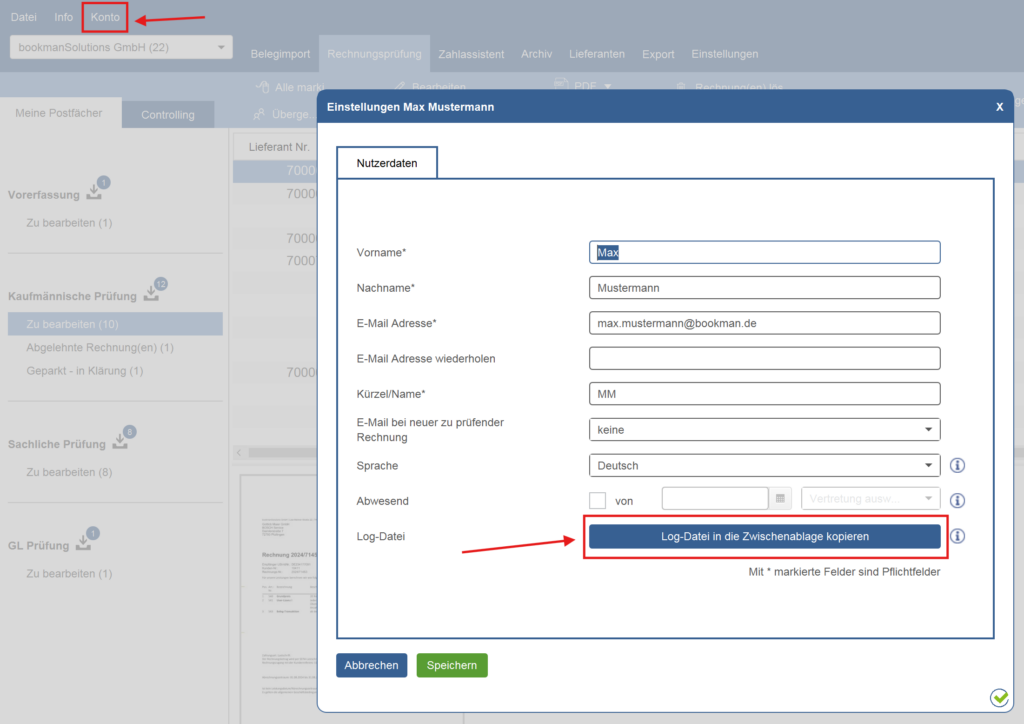Switch to Rechnungsprüfung tab
The image size is (1024, 724).
[374, 54]
